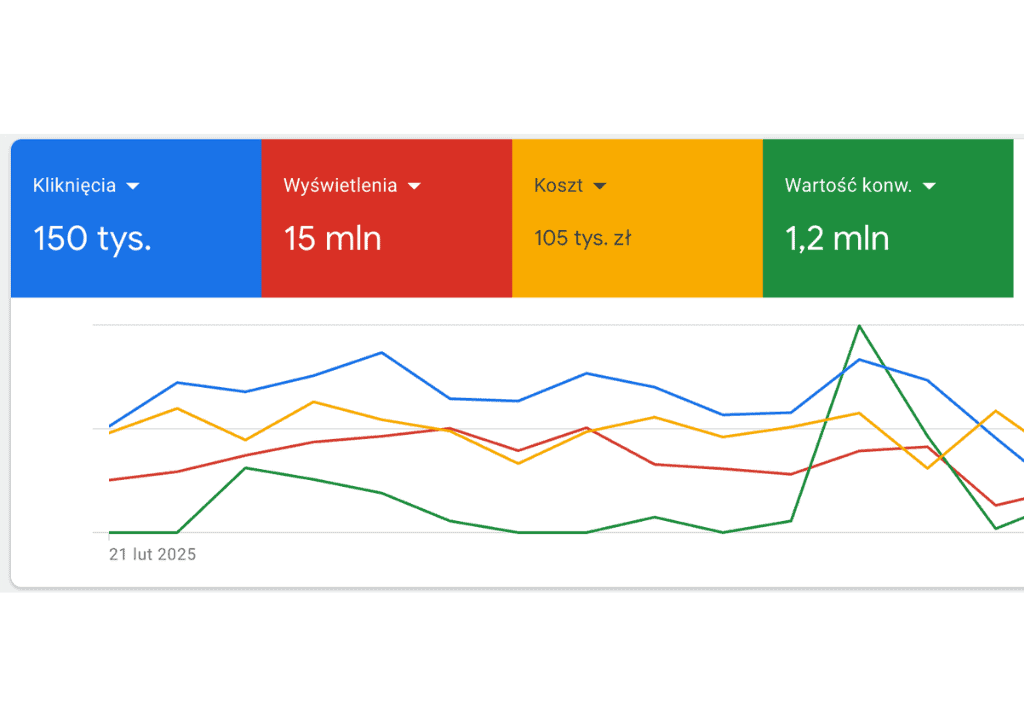Select the Wartość konw. label text
This screenshot has height=726, width=1024.
click(848, 186)
